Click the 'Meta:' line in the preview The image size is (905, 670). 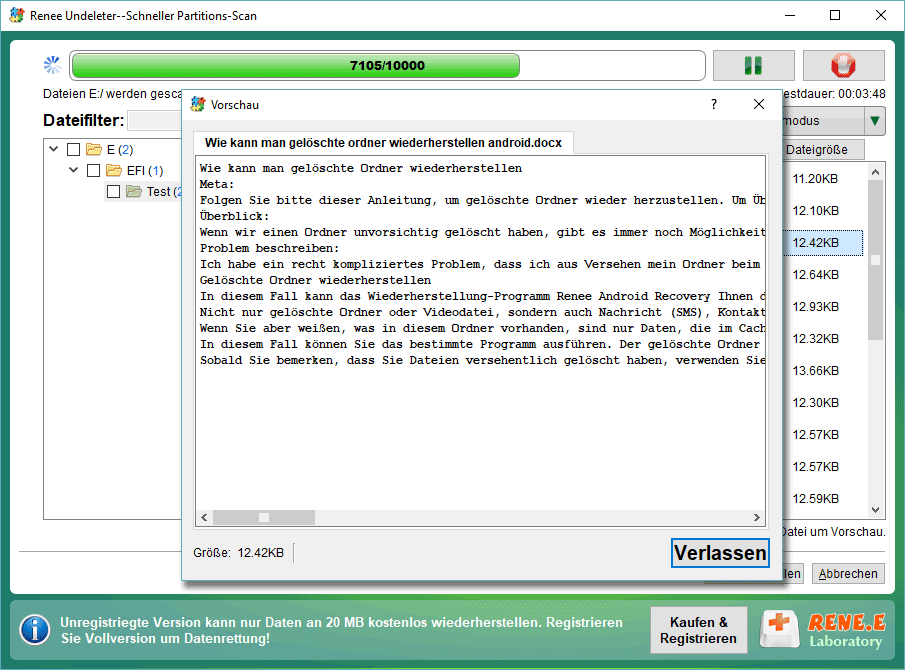pyautogui.click(x=217, y=184)
